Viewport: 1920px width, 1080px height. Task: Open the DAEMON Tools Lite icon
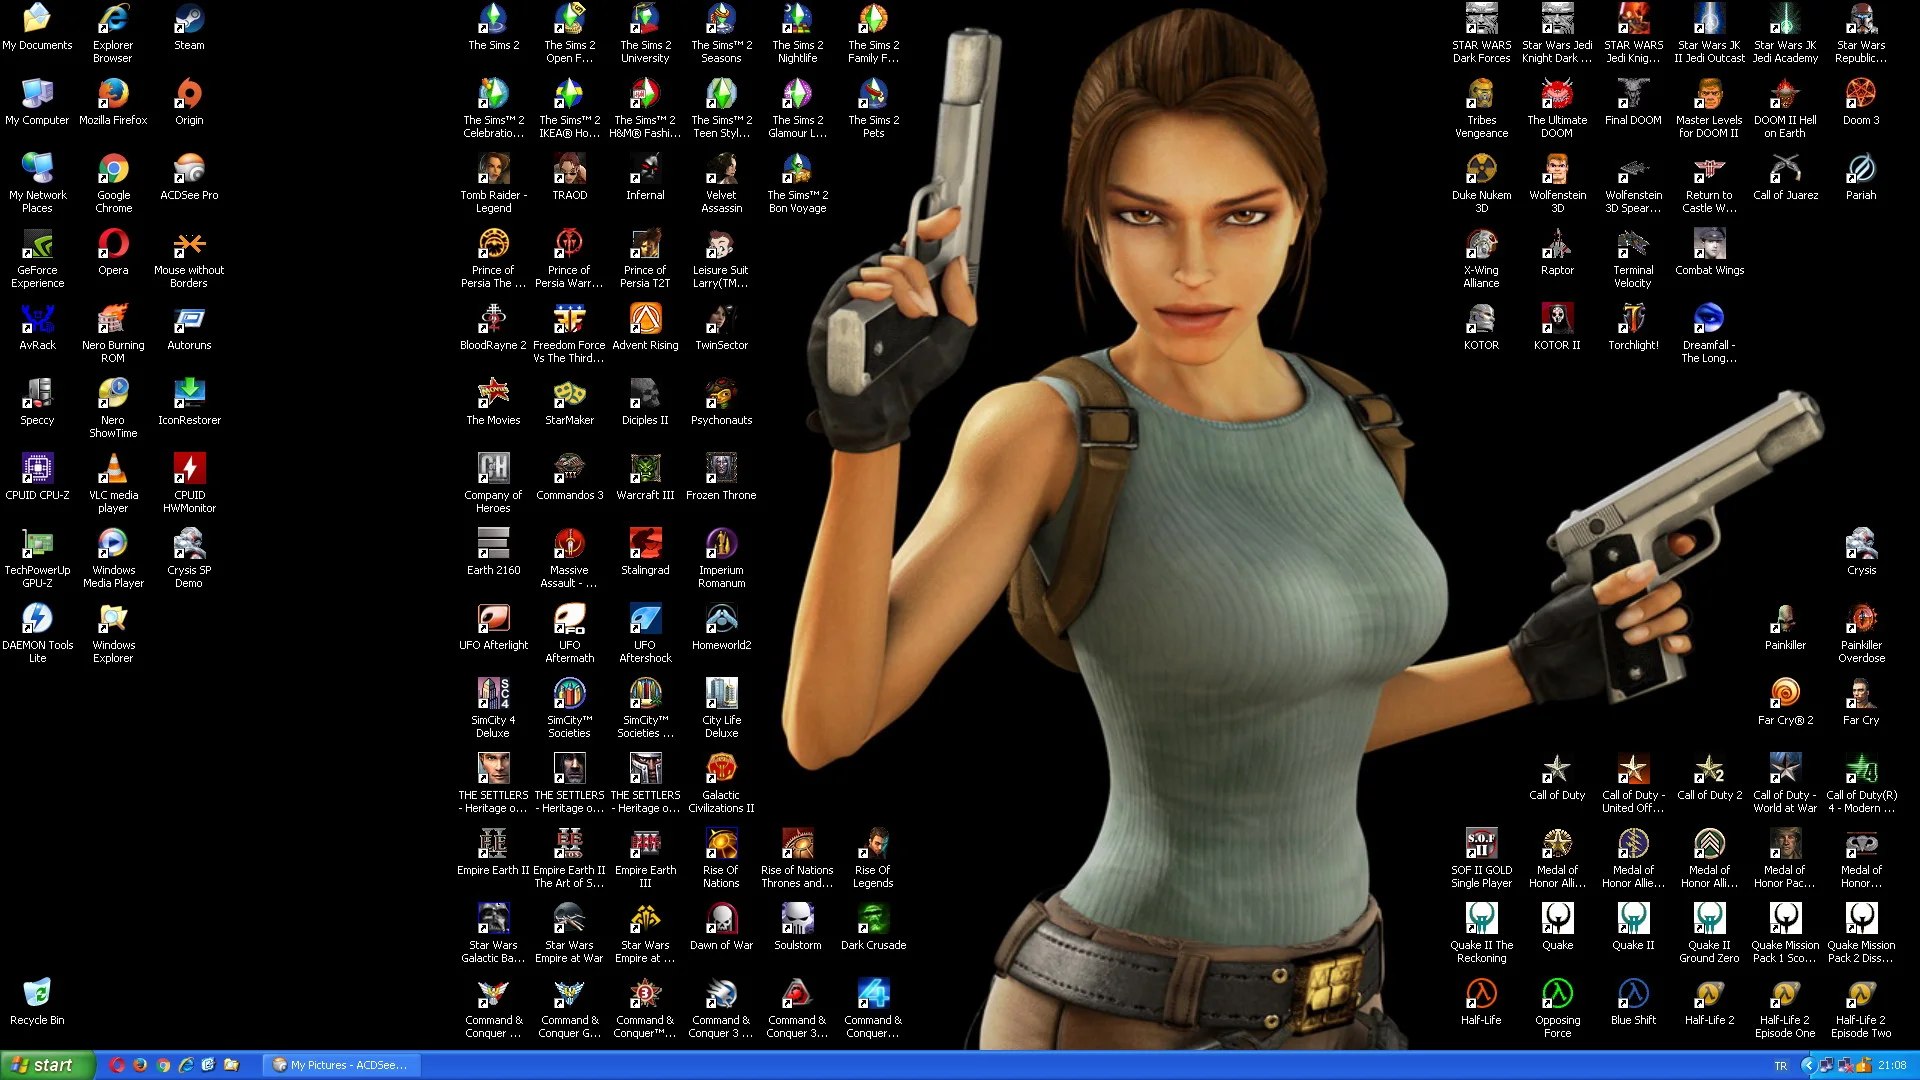[37, 634]
